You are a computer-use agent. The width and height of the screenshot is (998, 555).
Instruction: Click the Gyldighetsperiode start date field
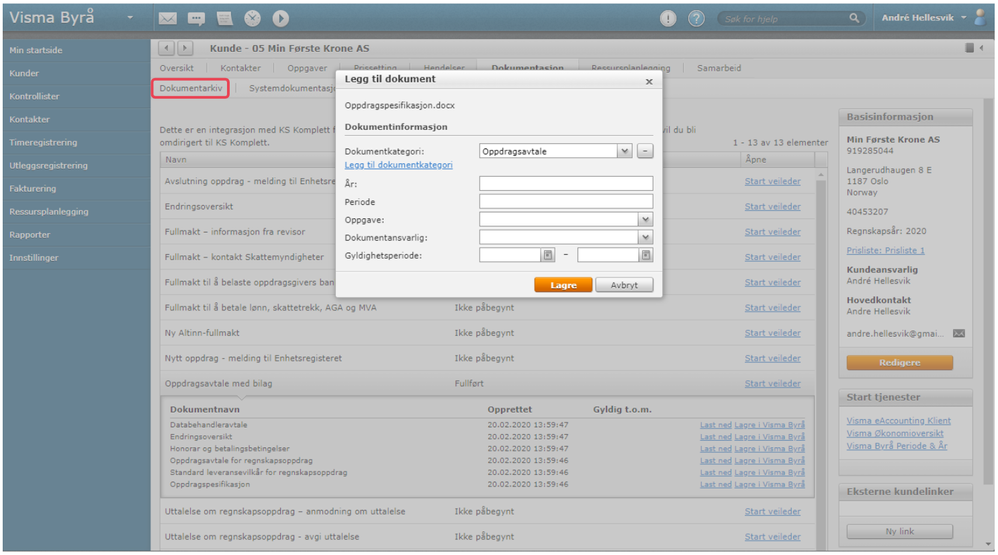tap(510, 255)
